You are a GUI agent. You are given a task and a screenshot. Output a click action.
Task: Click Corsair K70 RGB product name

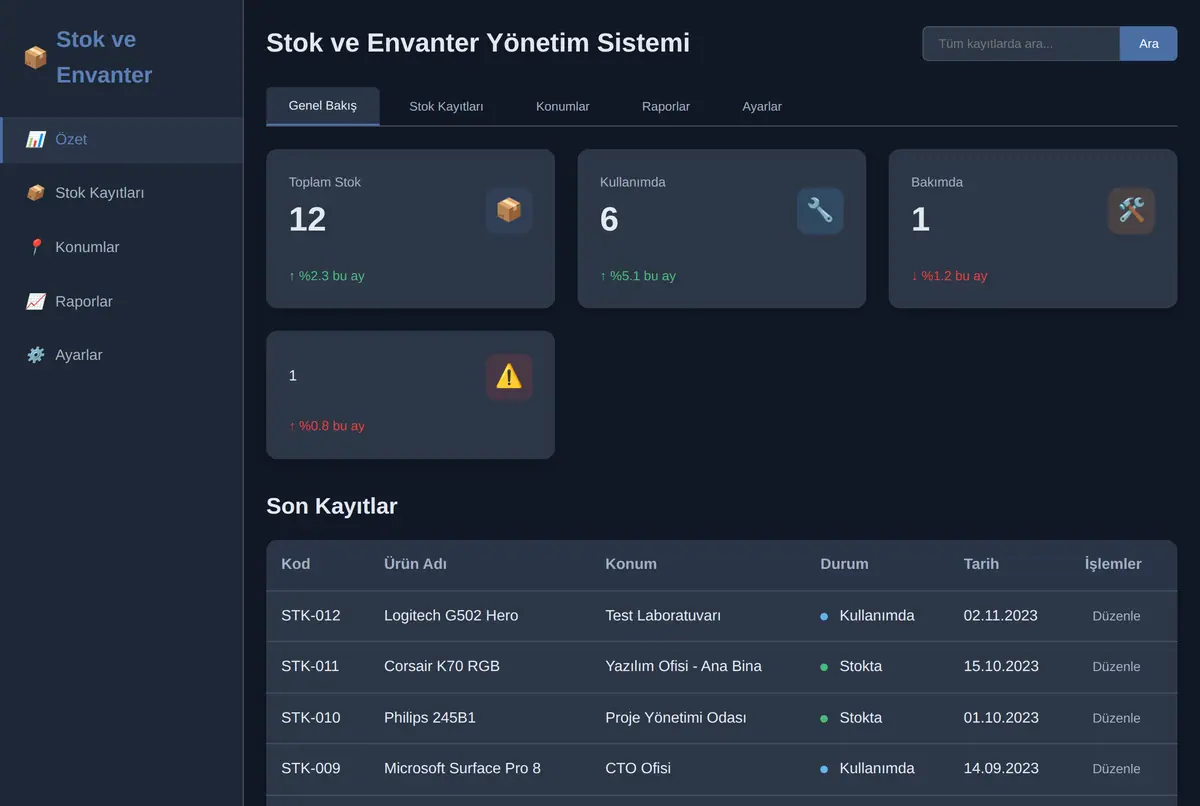click(442, 667)
